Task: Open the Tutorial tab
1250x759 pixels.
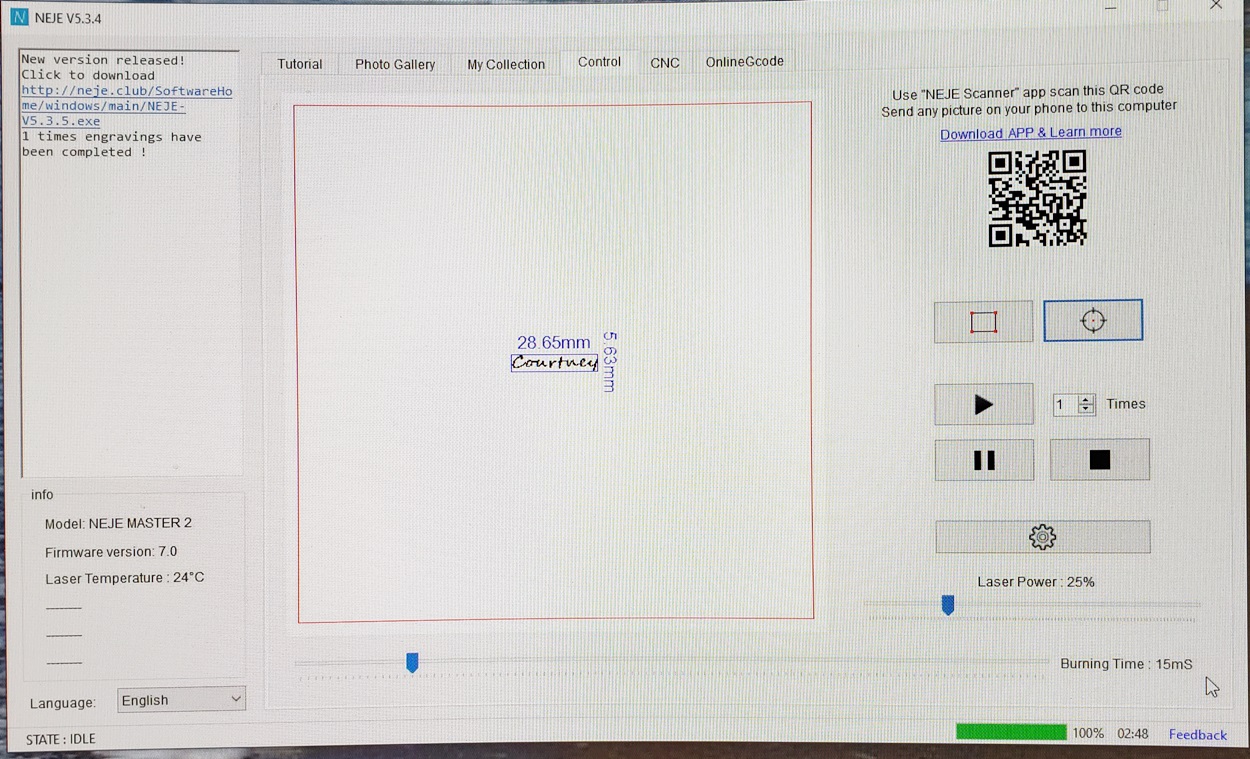Action: tap(300, 64)
